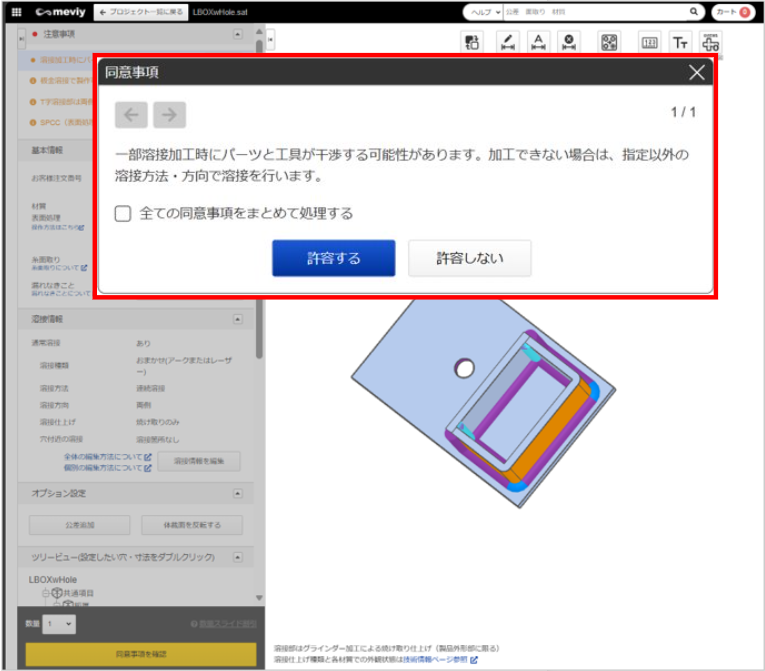Select the dimension measurement tool icon
Image resolution: width=765 pixels, height=671 pixels.
[507, 42]
